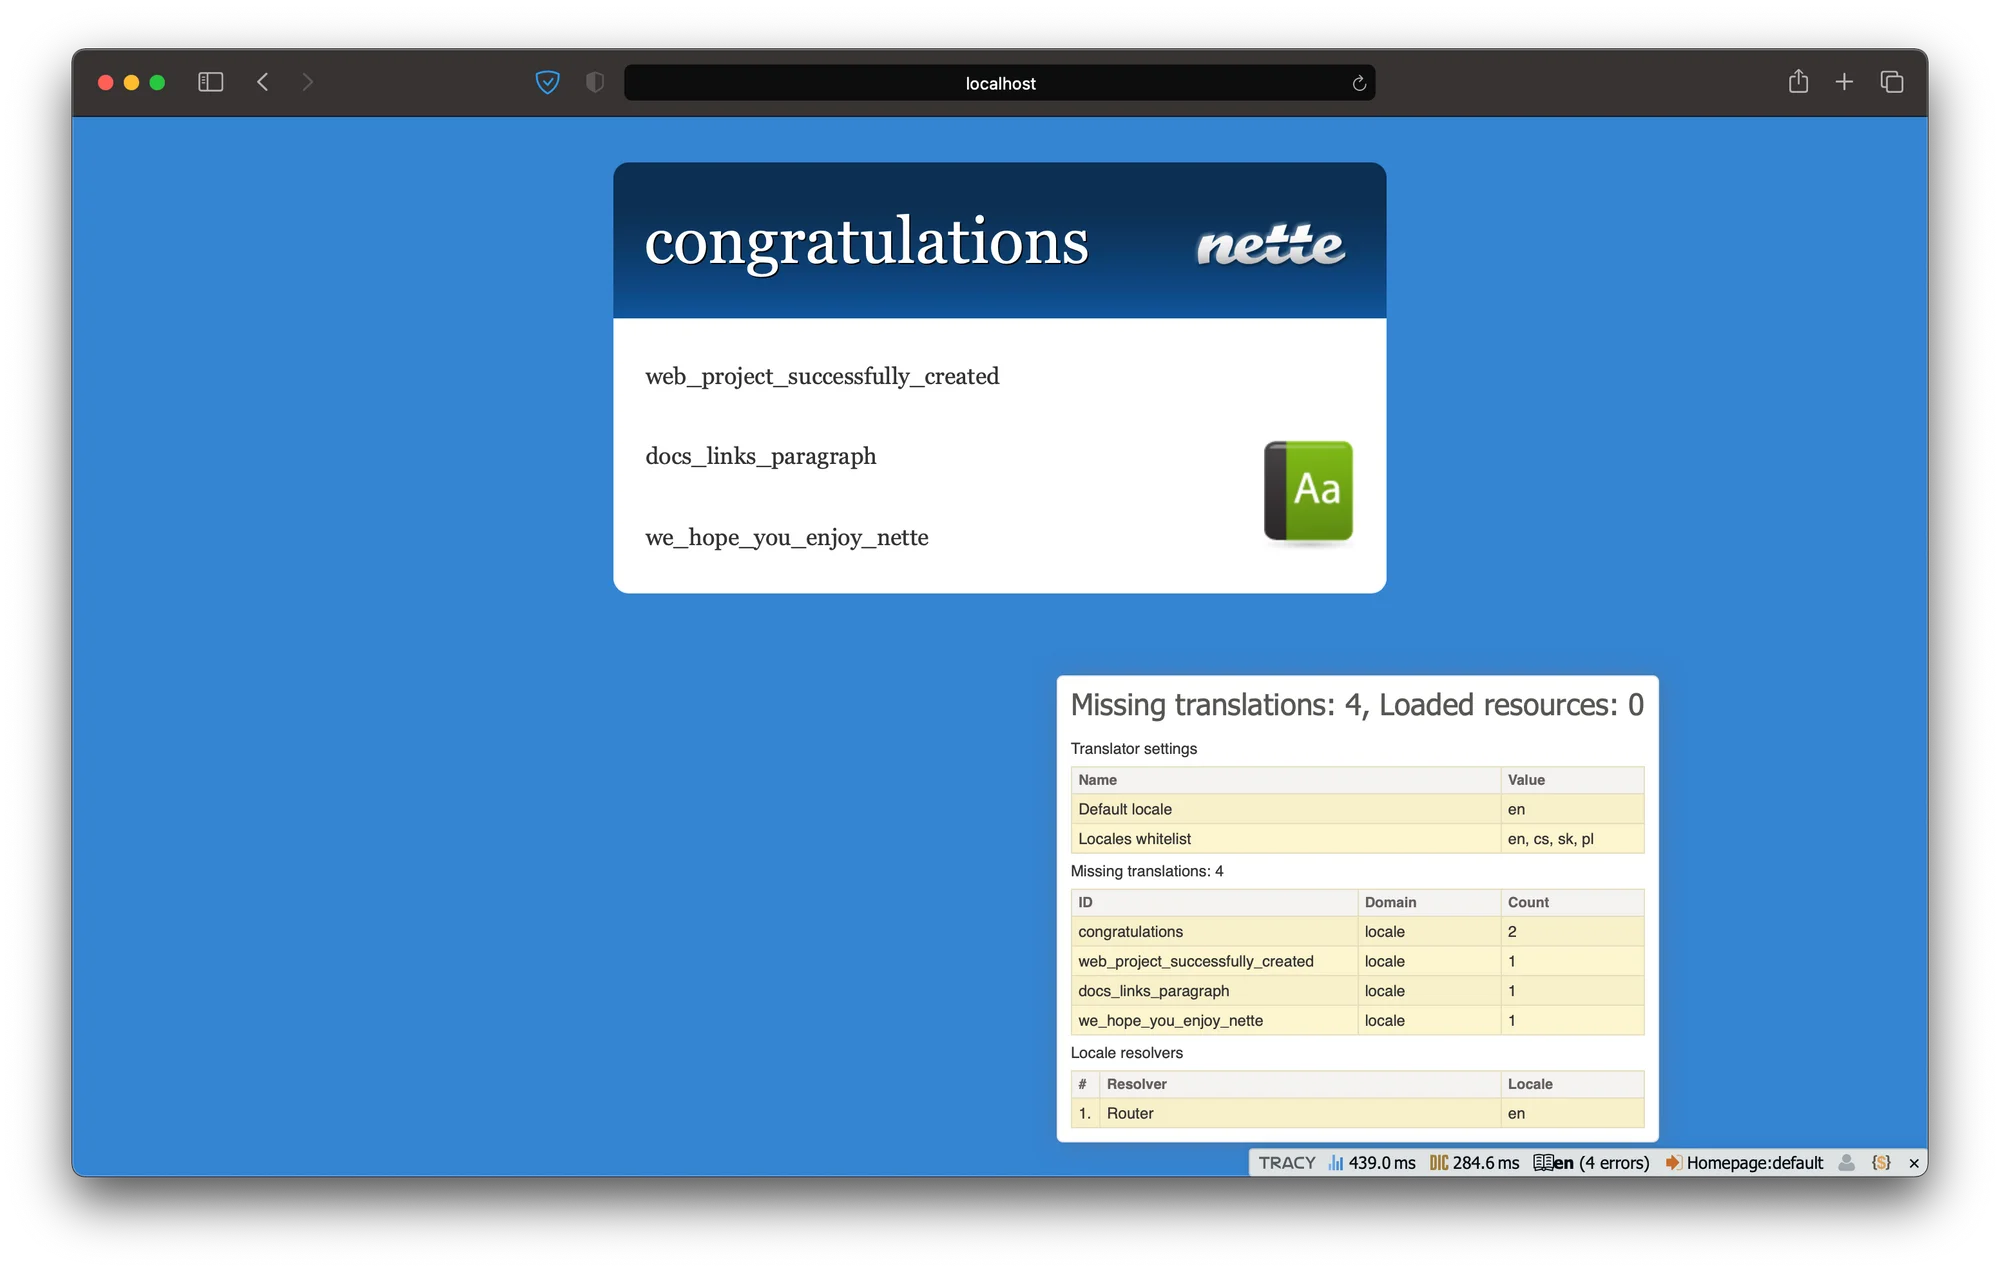Show the tab overview
Image resolution: width=2000 pixels, height=1272 pixels.
[x=1891, y=82]
